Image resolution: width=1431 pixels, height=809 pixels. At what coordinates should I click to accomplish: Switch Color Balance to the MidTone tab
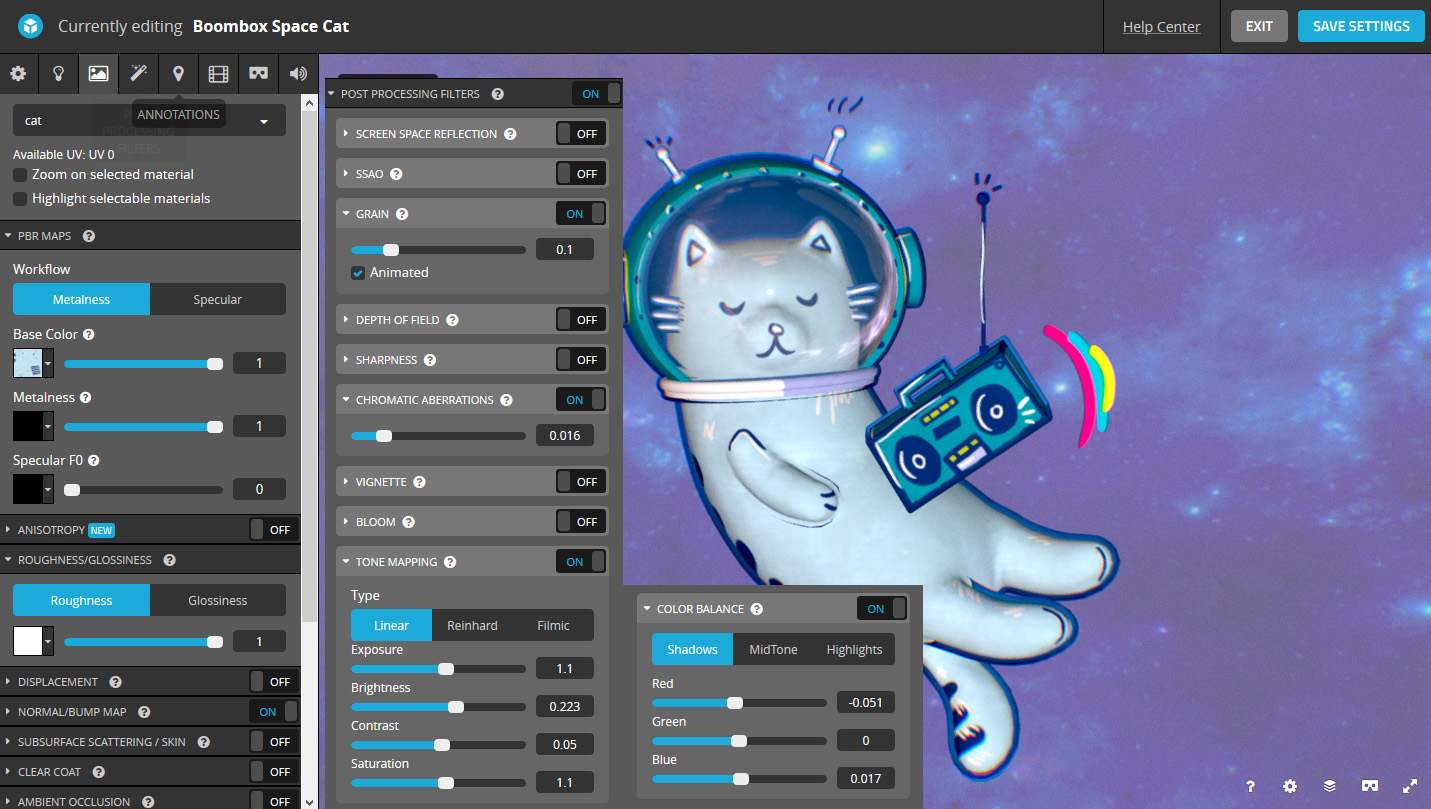coord(773,650)
